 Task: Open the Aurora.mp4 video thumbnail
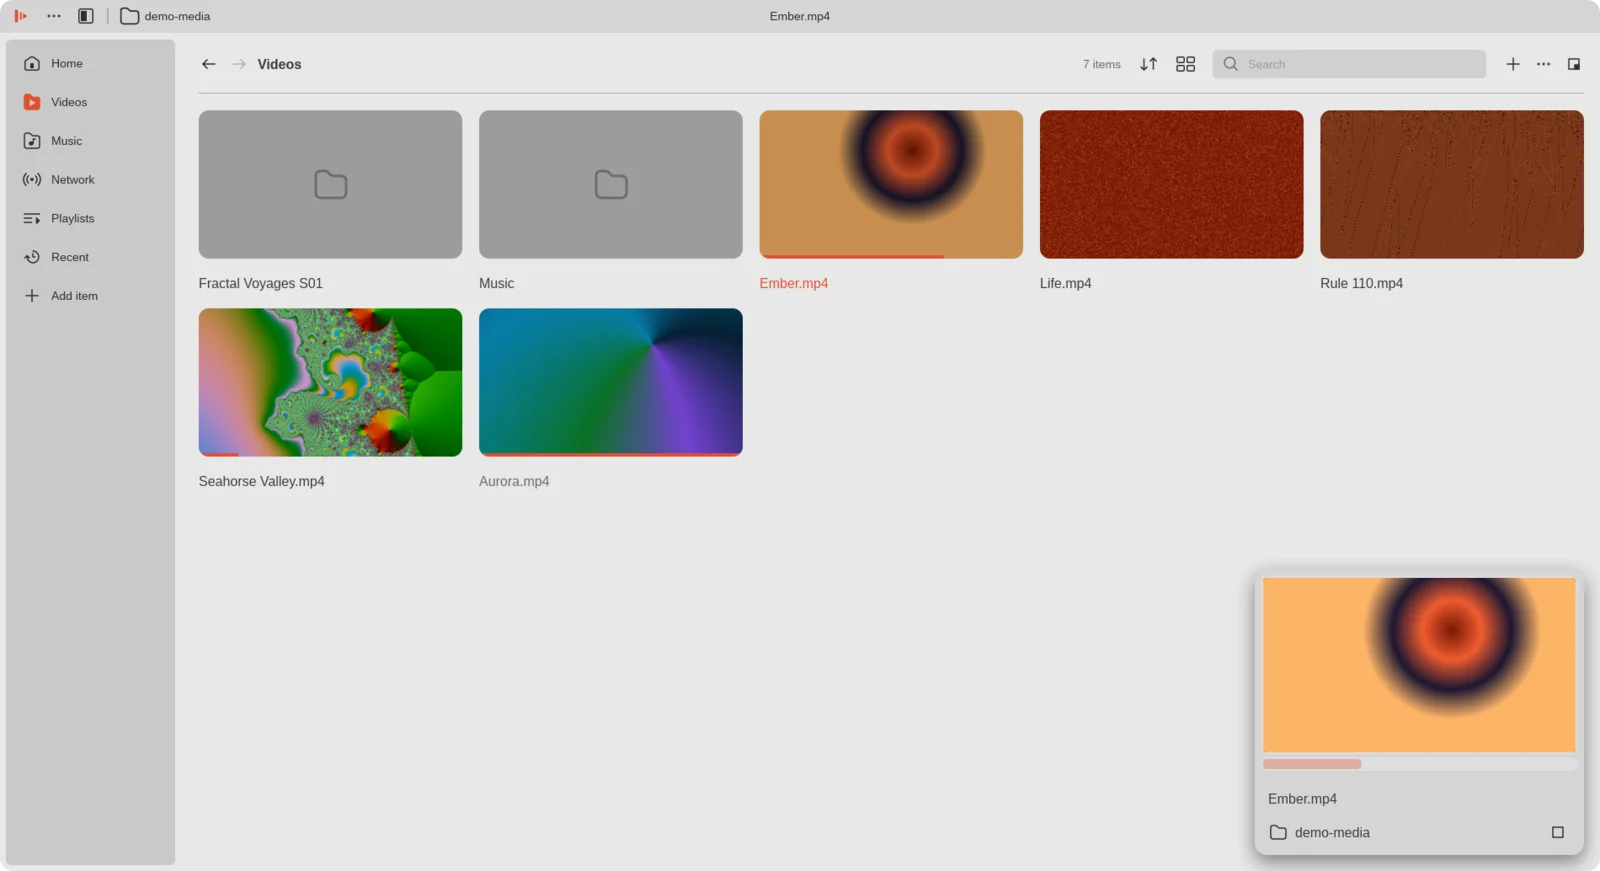coord(611,382)
